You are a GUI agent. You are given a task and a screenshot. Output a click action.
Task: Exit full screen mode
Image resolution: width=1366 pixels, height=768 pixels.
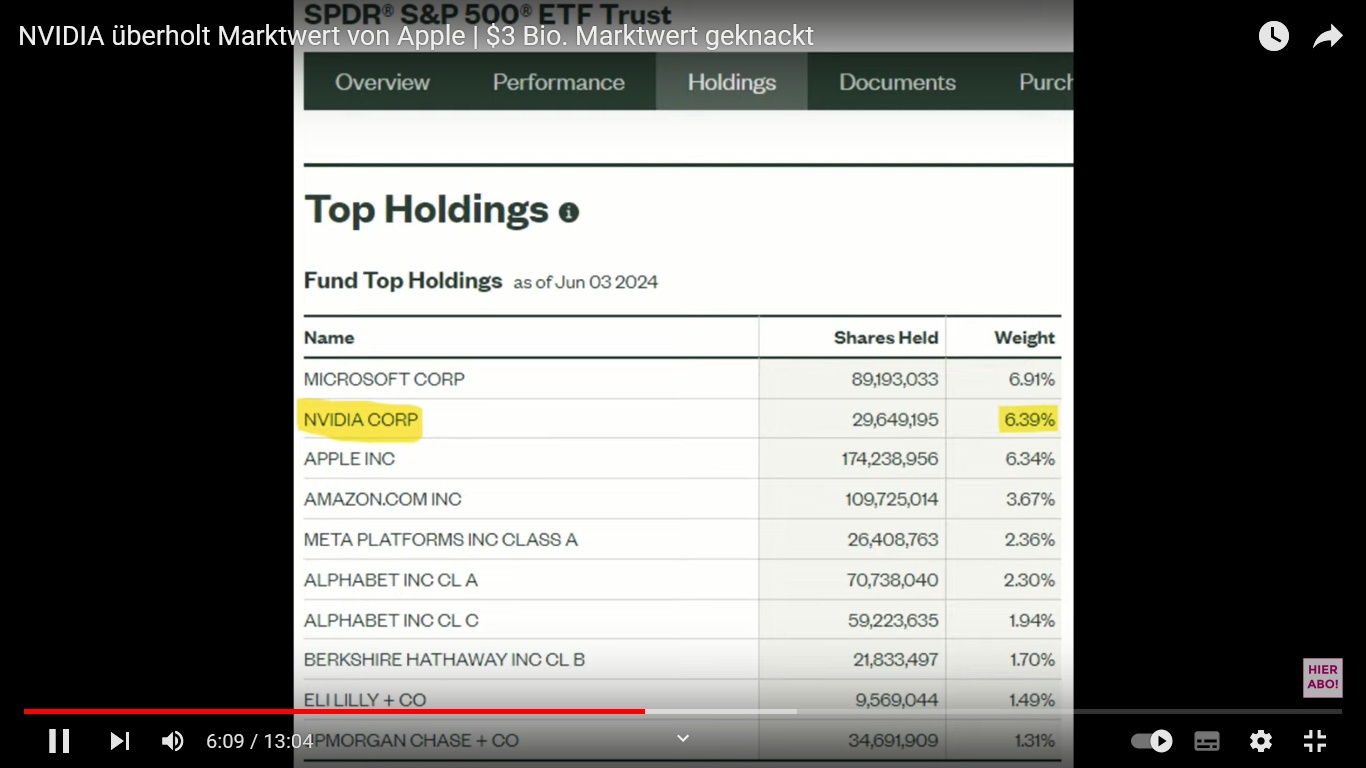(1315, 741)
